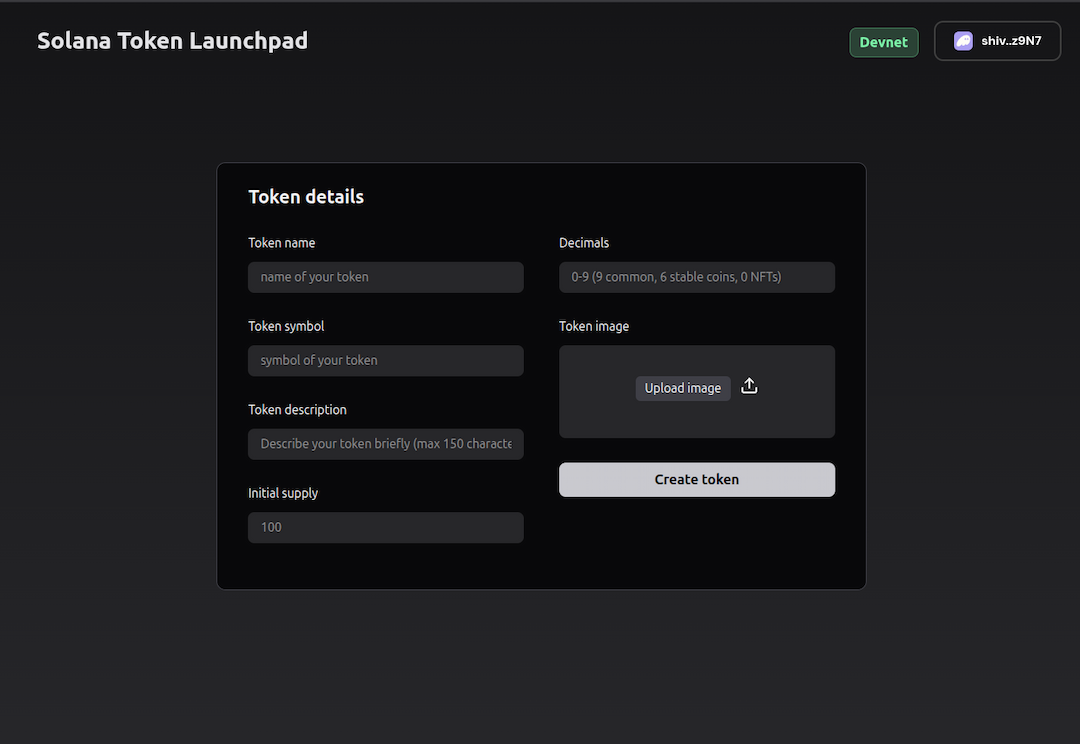Click the Phantom wallet ghost icon
The height and width of the screenshot is (744, 1080).
pyautogui.click(x=963, y=40)
